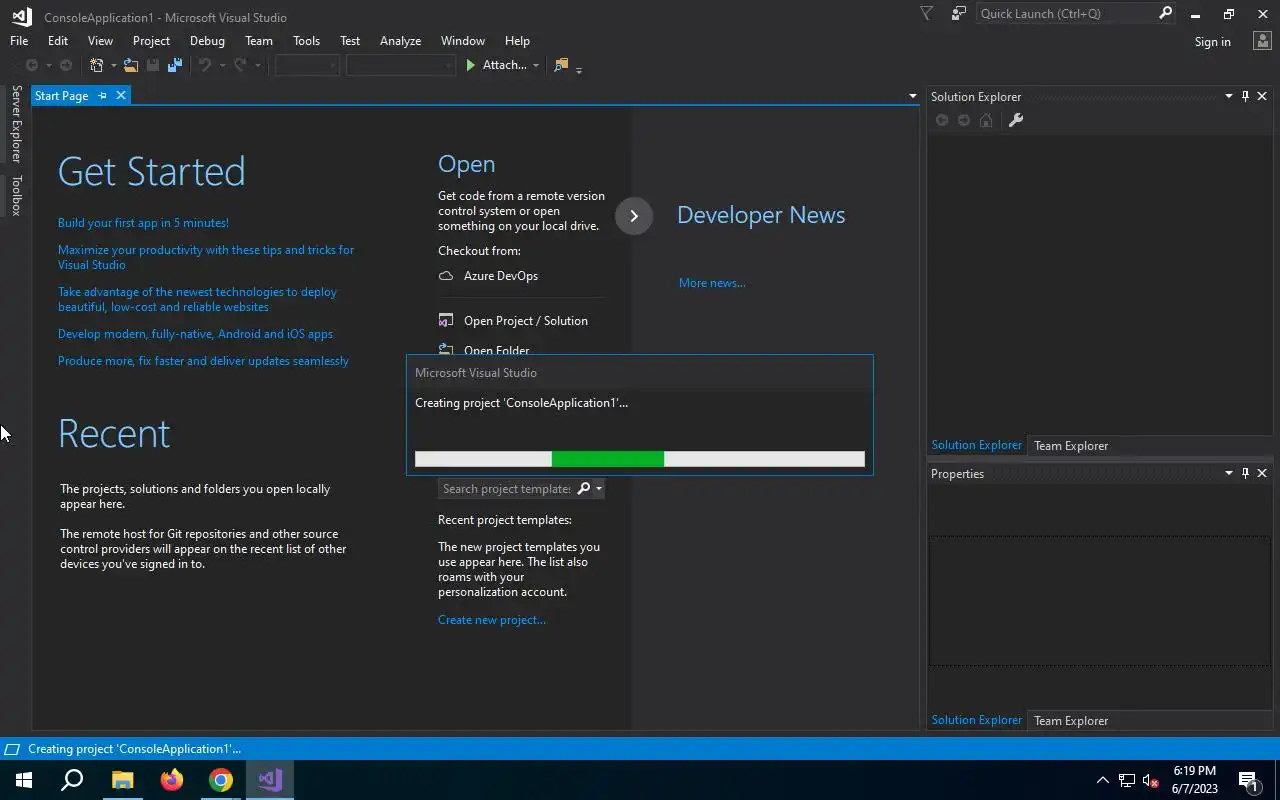Expand the New Project dropdown arrow
Image resolution: width=1280 pixels, height=800 pixels.
(113, 66)
